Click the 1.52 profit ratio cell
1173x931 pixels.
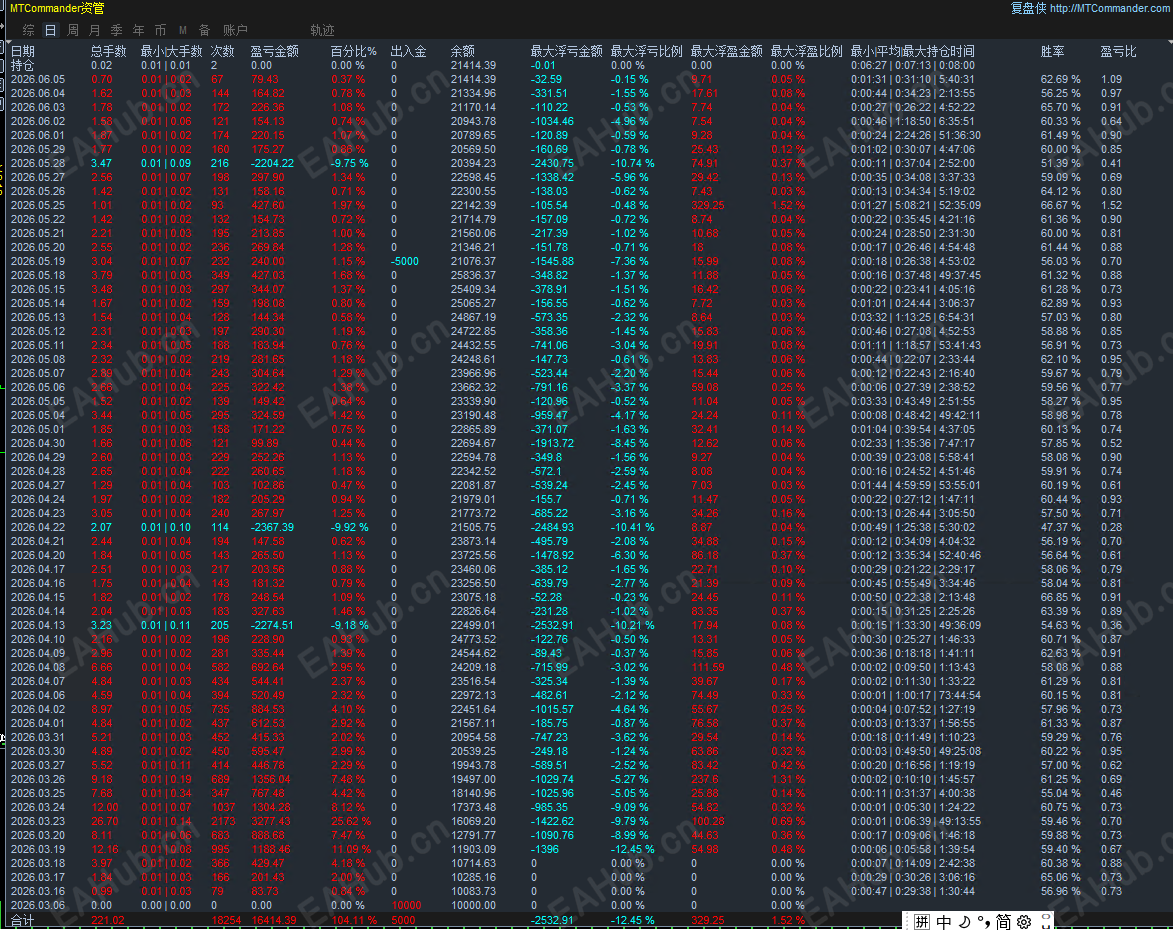pos(1112,205)
